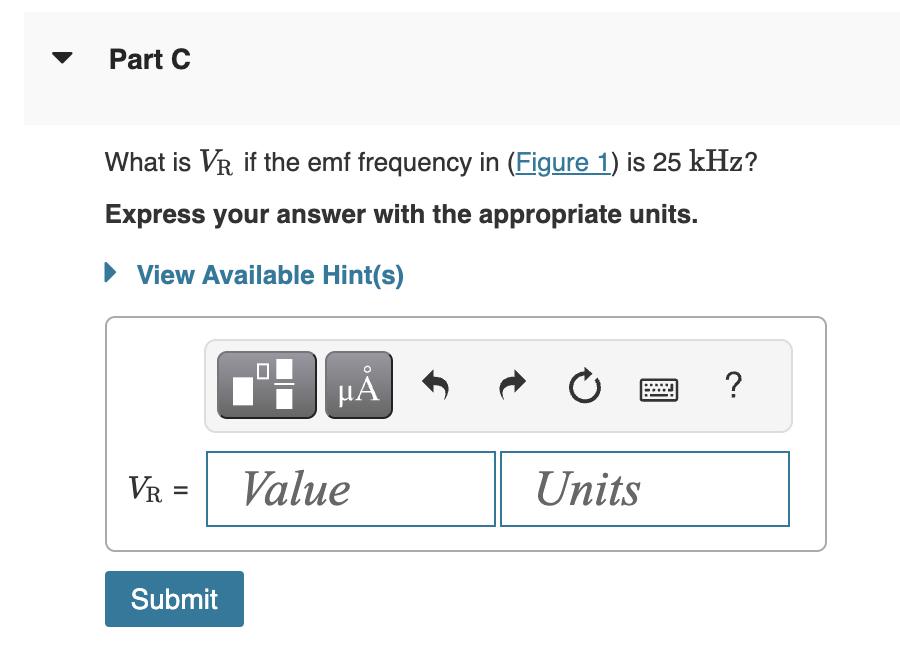Open the on-screen keyboard icon
This screenshot has width=900, height=662.
point(660,389)
